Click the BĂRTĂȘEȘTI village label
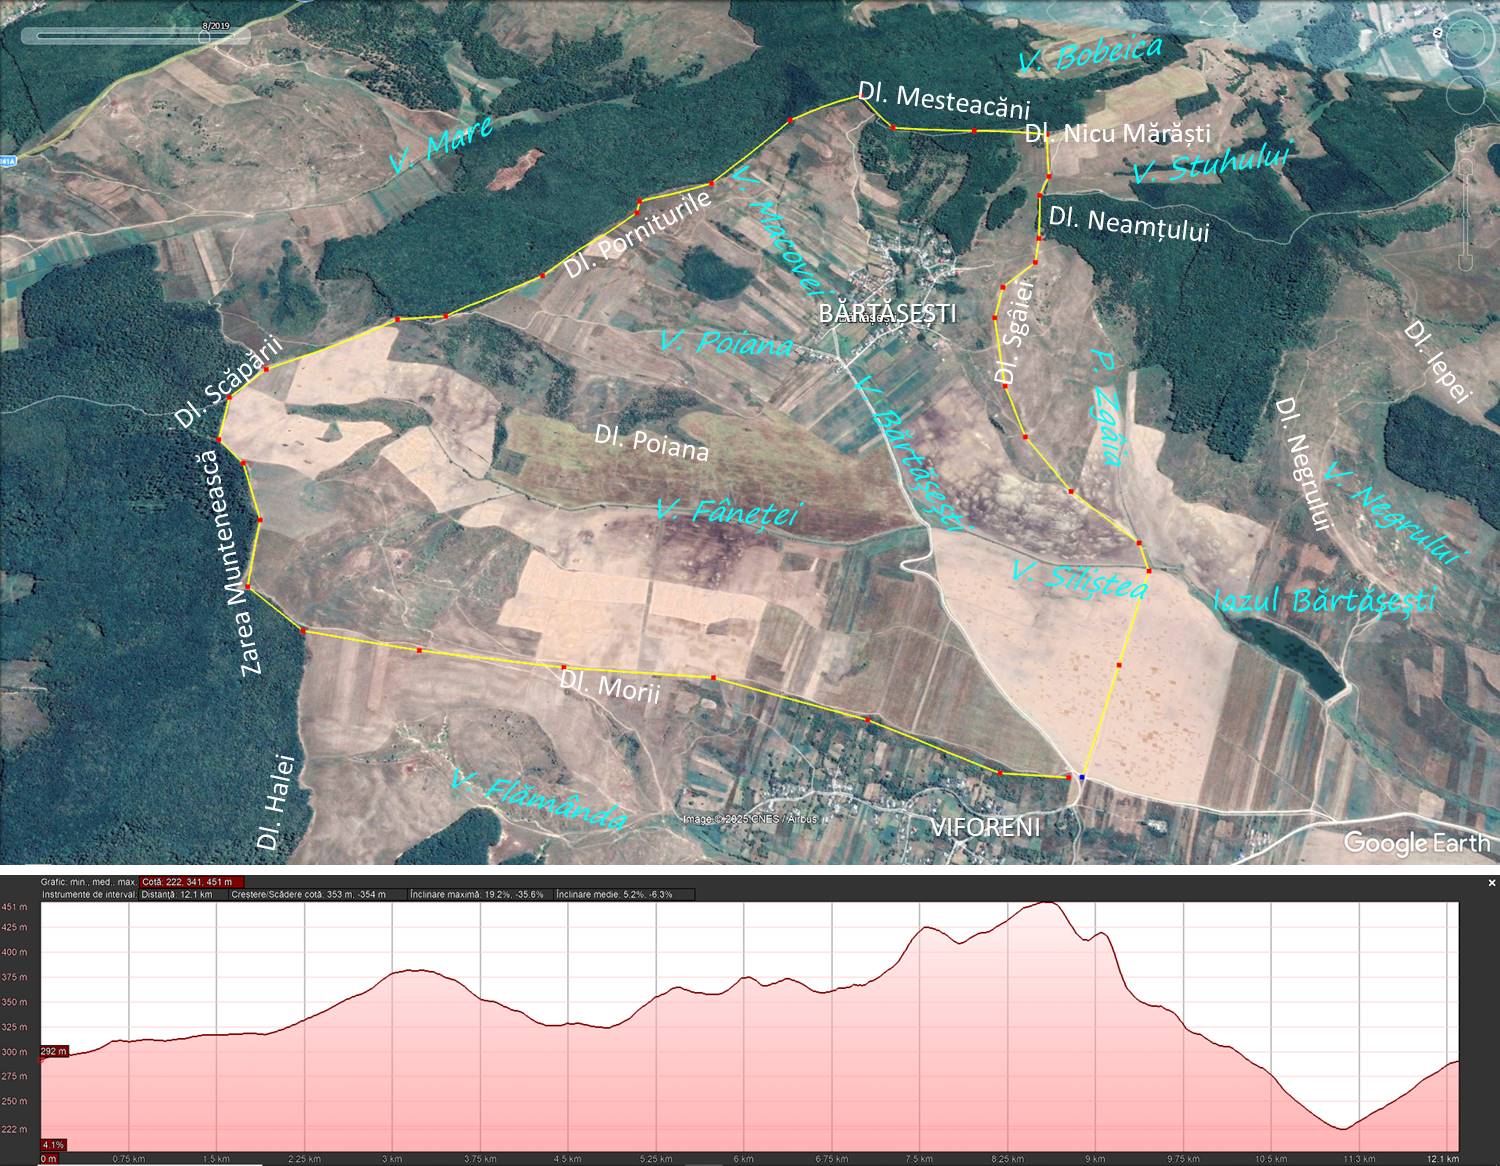The height and width of the screenshot is (1166, 1500). point(887,314)
